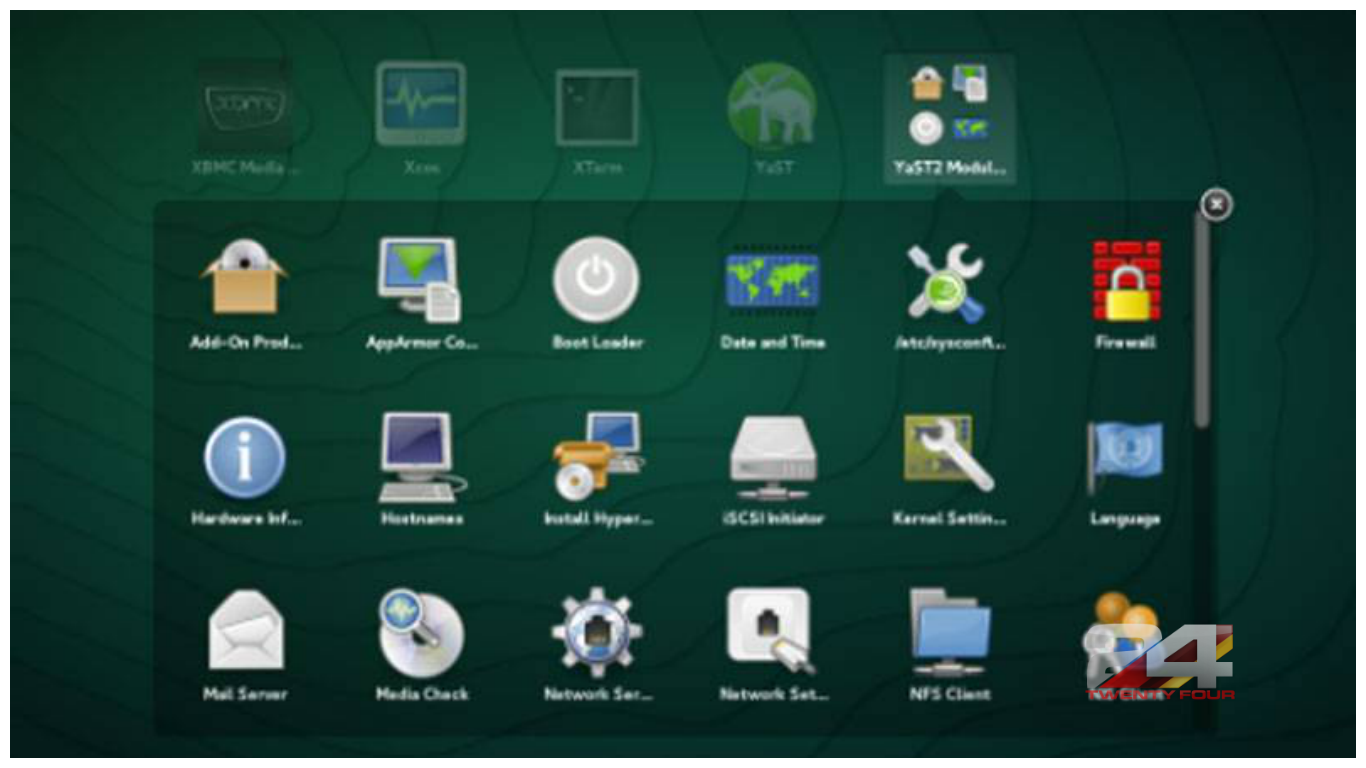Viewport: 1366px width, 768px height.
Task: Close the YaST2 Modules folder popup
Action: tap(1216, 205)
